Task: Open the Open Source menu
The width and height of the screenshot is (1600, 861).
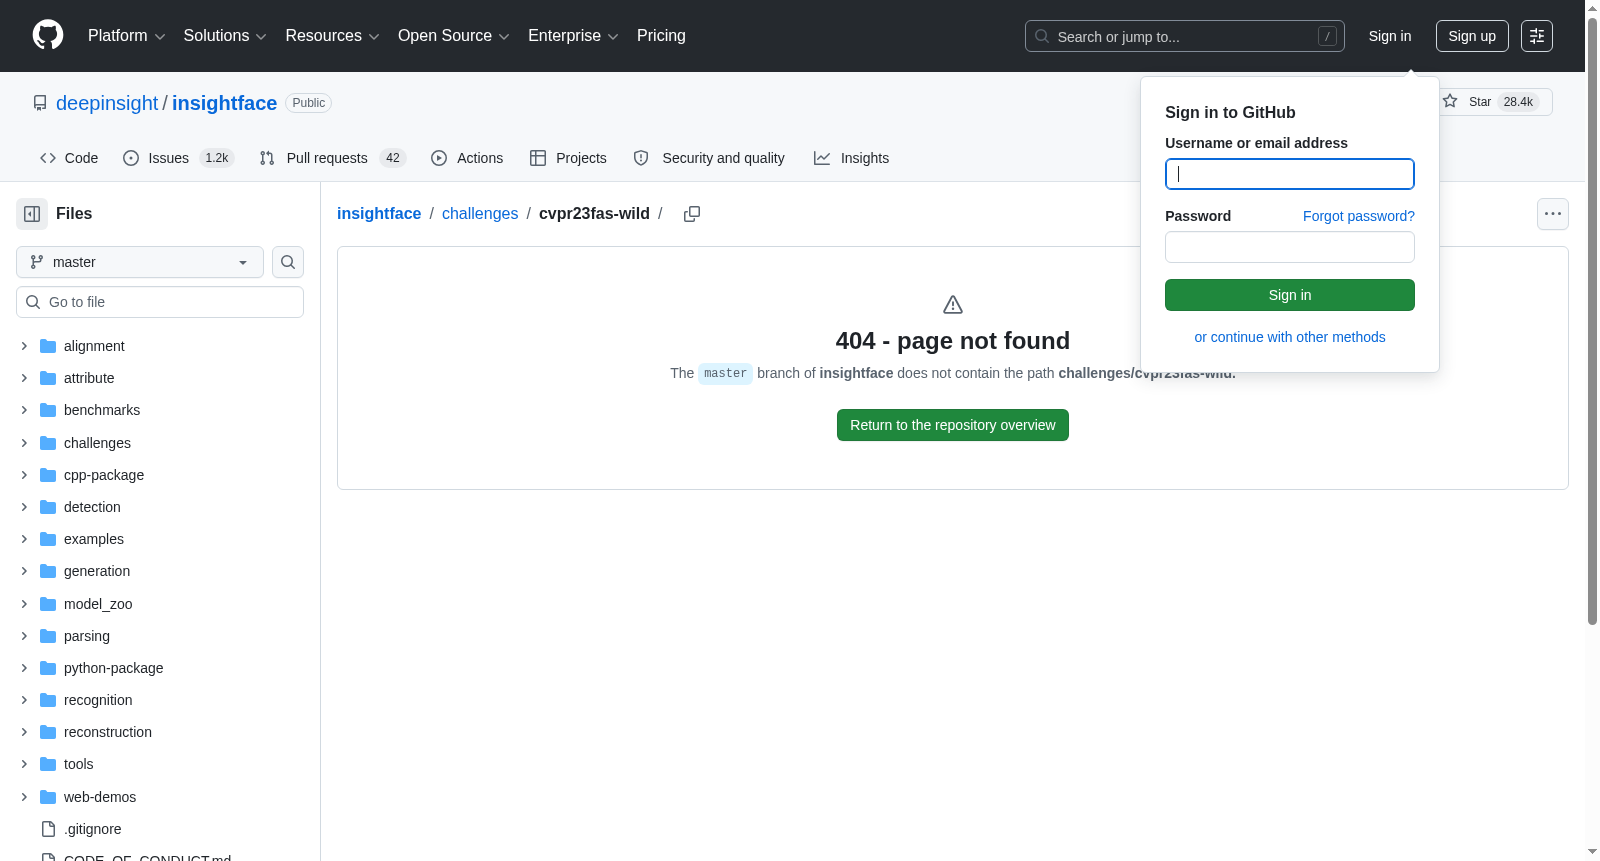Action: click(x=454, y=36)
